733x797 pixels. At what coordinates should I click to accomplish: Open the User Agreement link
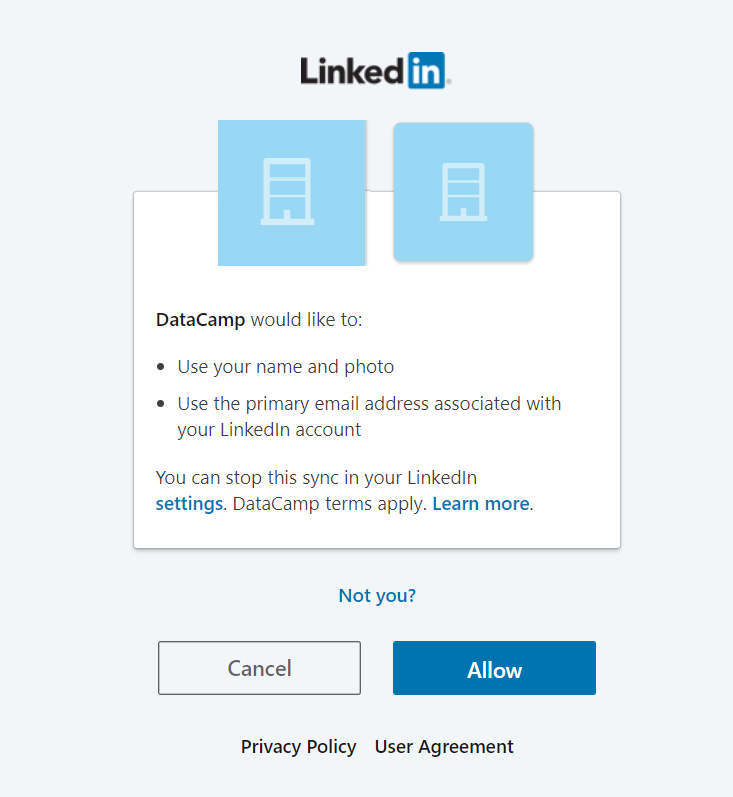click(444, 747)
